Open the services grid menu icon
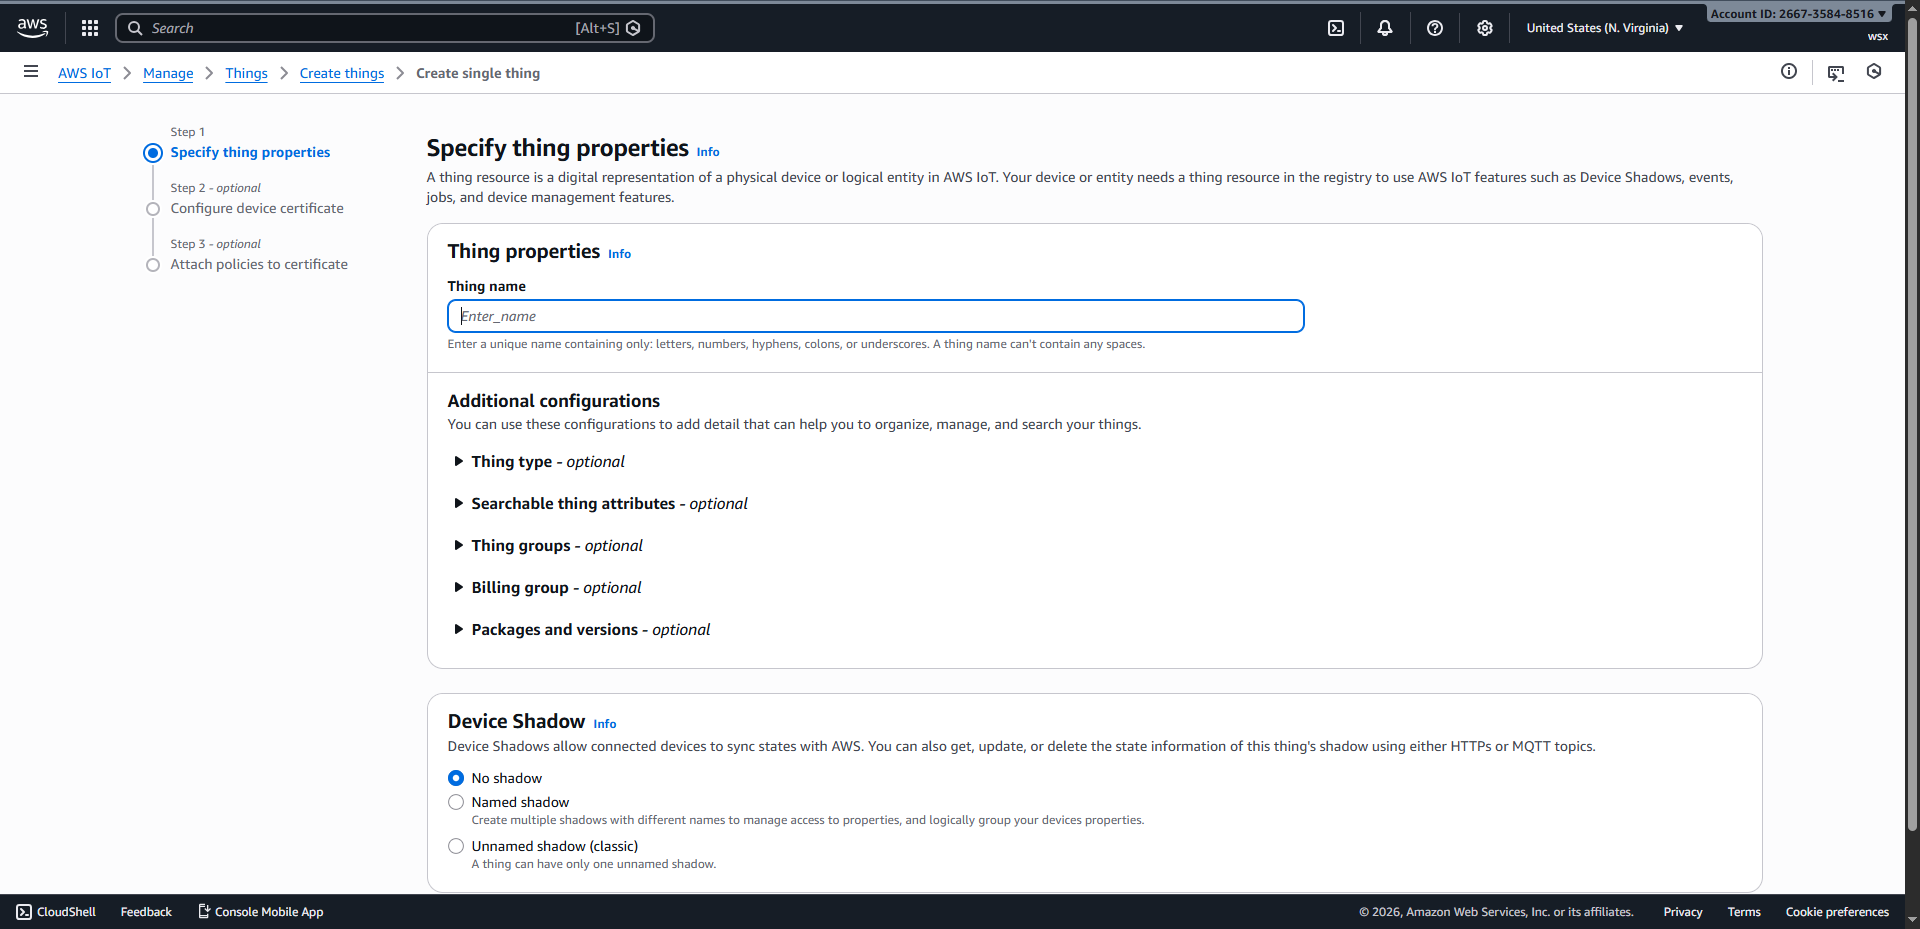 point(90,28)
